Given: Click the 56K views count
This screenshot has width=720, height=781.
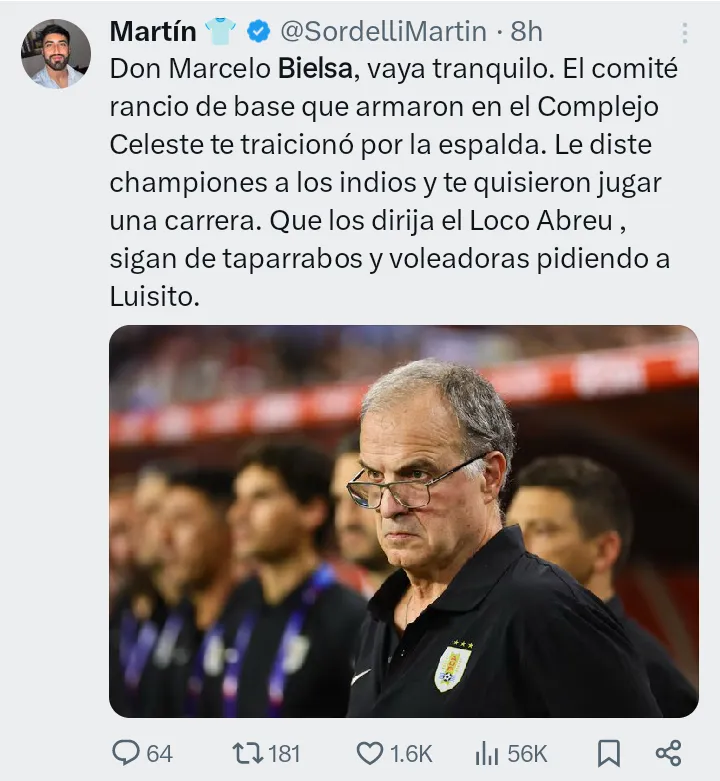Looking at the screenshot, I should pos(527,753).
